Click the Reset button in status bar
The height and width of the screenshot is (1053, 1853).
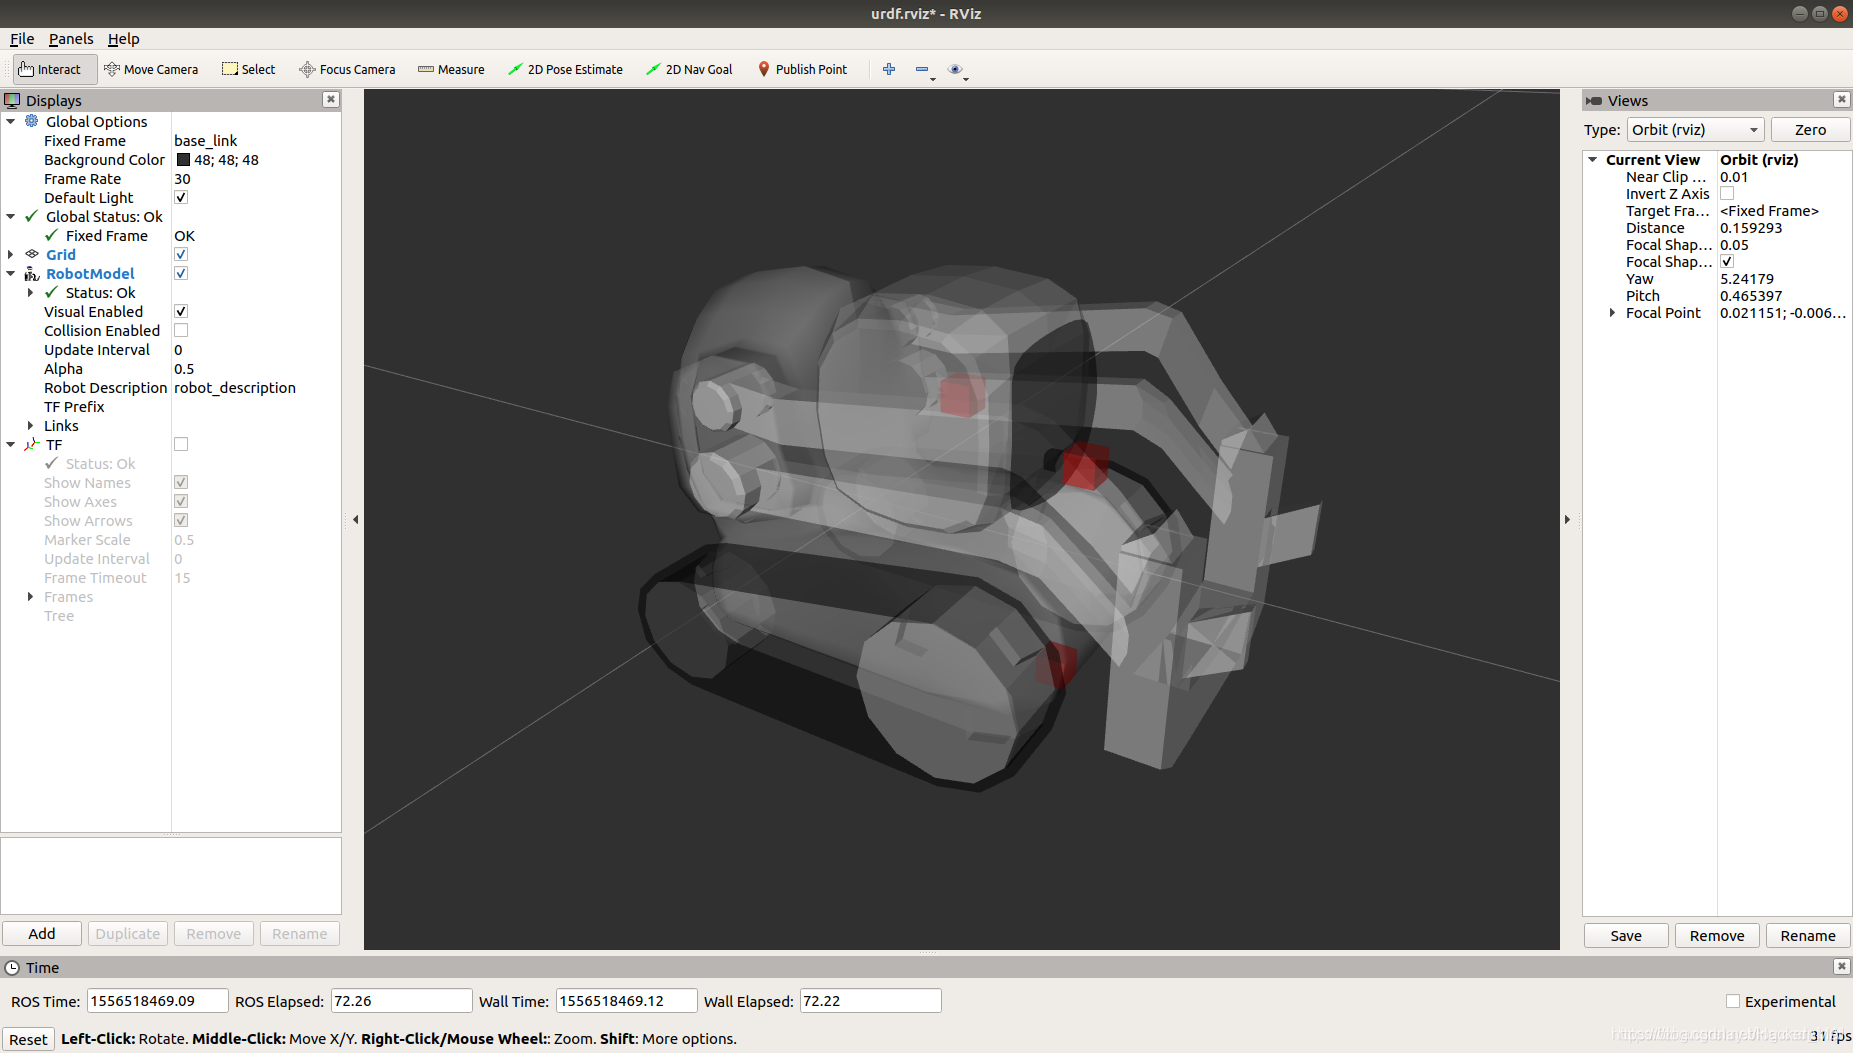(28, 1039)
